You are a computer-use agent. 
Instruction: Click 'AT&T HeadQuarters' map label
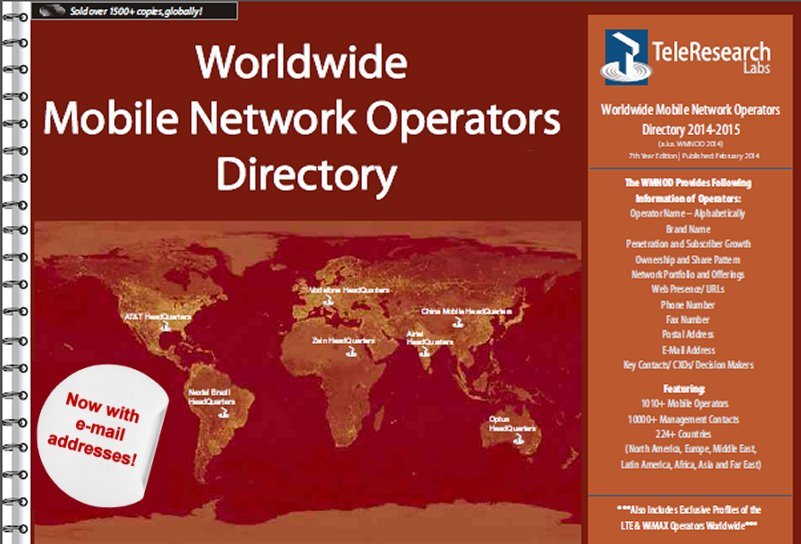157,317
